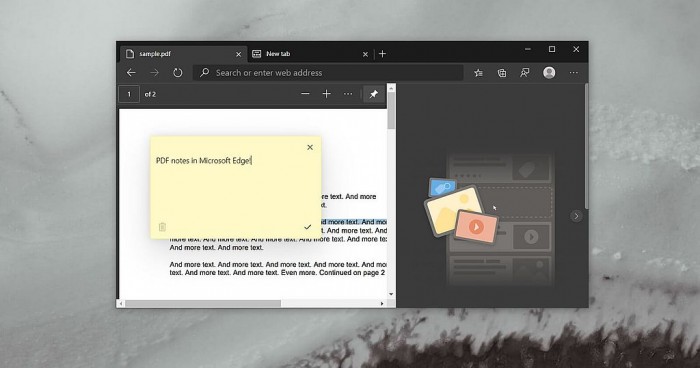Expand the Collections pane with chevron arrow
Image resolution: width=700 pixels, height=368 pixels.
pos(576,216)
